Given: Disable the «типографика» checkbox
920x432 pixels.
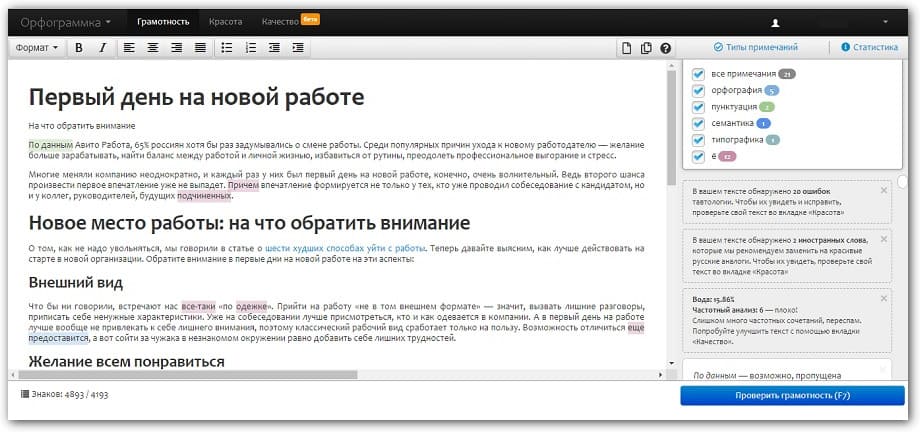Looking at the screenshot, I should (699, 139).
